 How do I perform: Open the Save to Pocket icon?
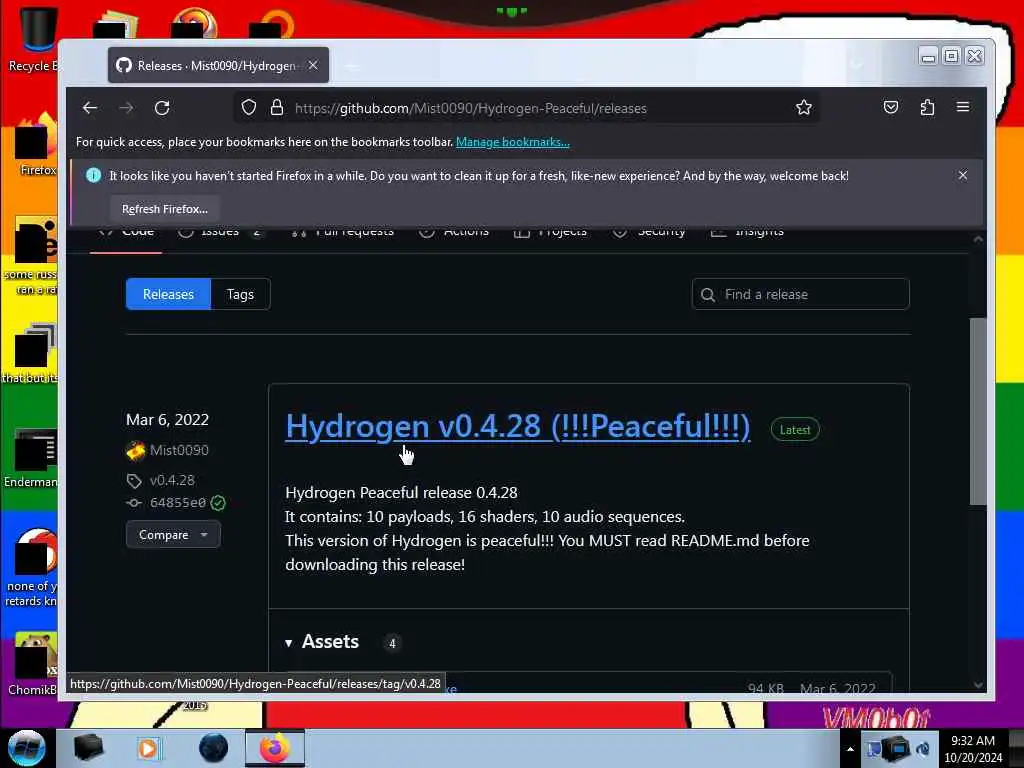(891, 107)
